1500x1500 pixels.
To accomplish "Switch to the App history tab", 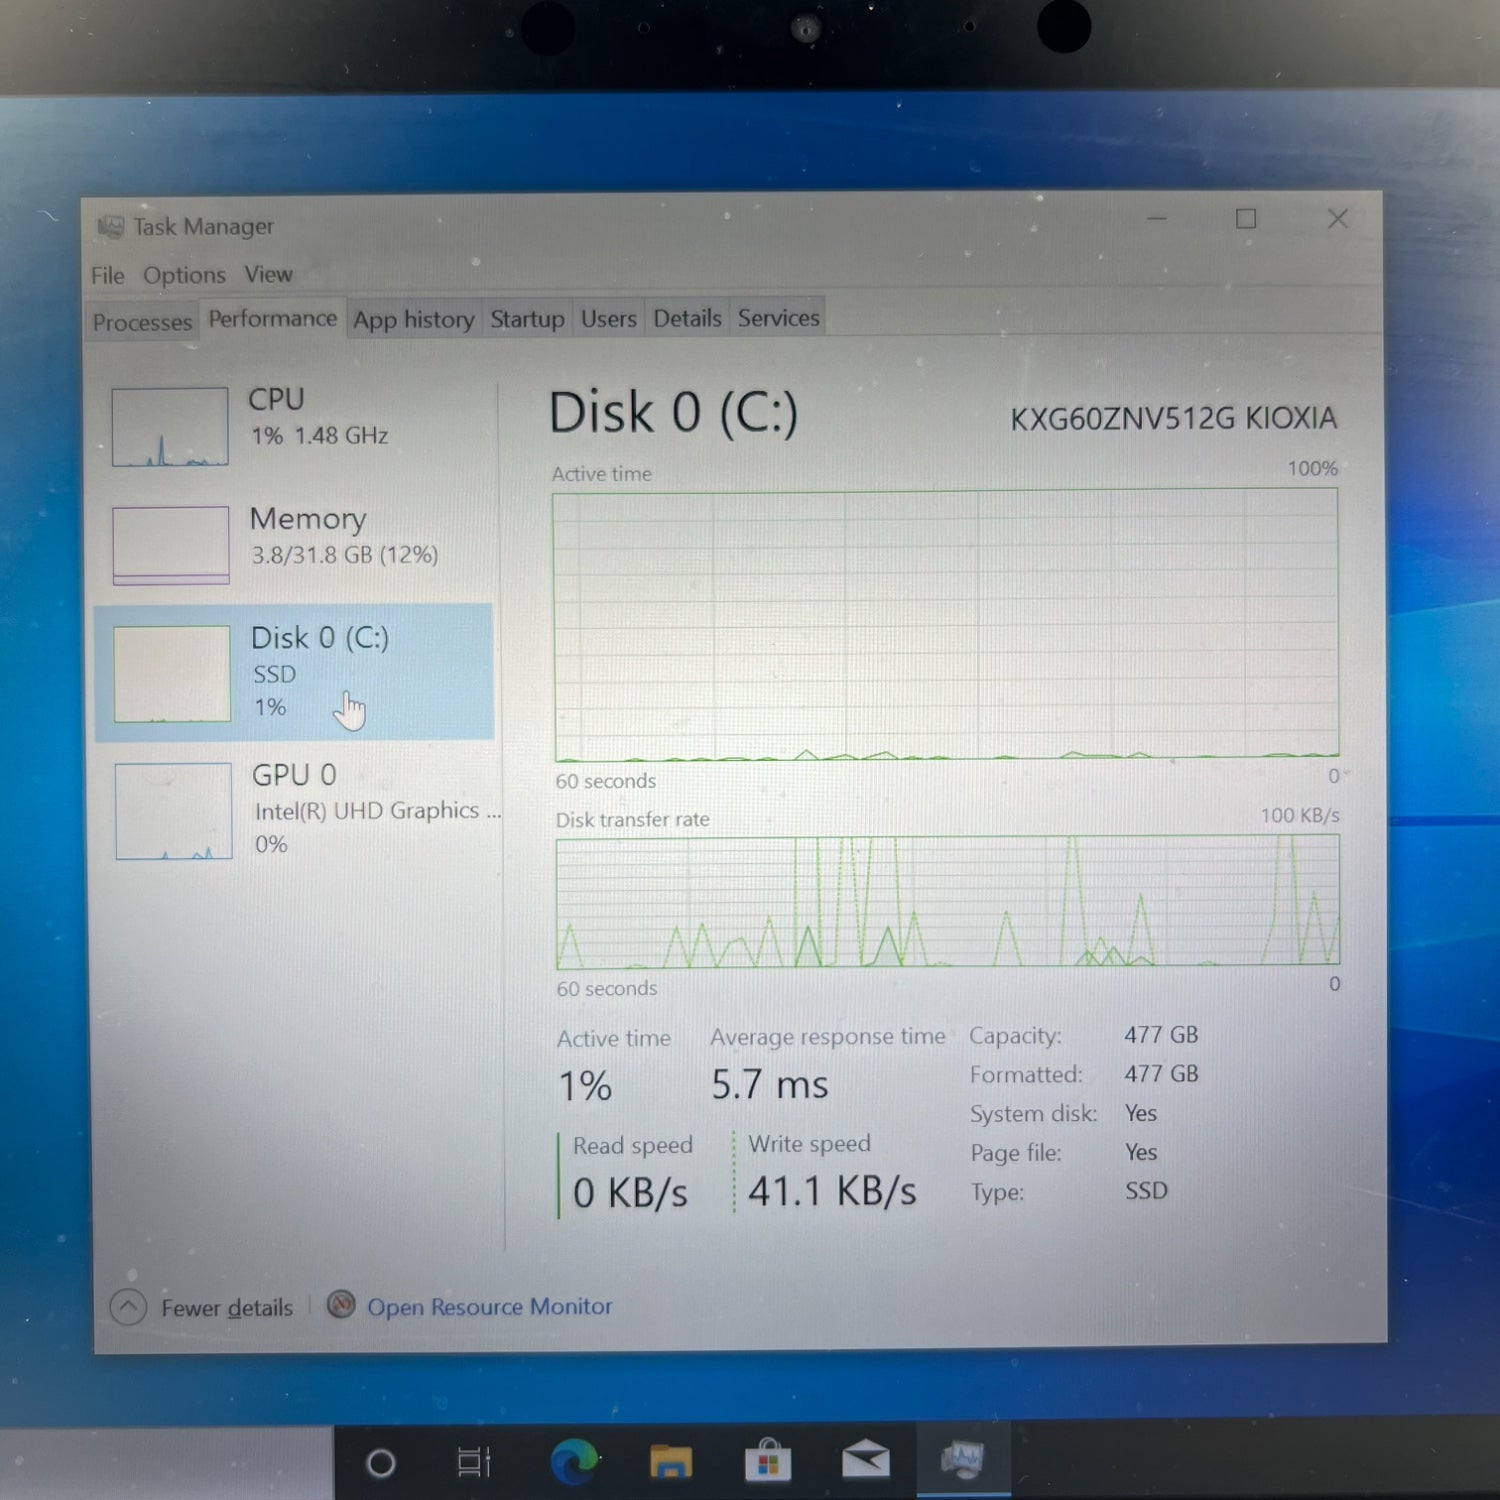I will pos(413,320).
